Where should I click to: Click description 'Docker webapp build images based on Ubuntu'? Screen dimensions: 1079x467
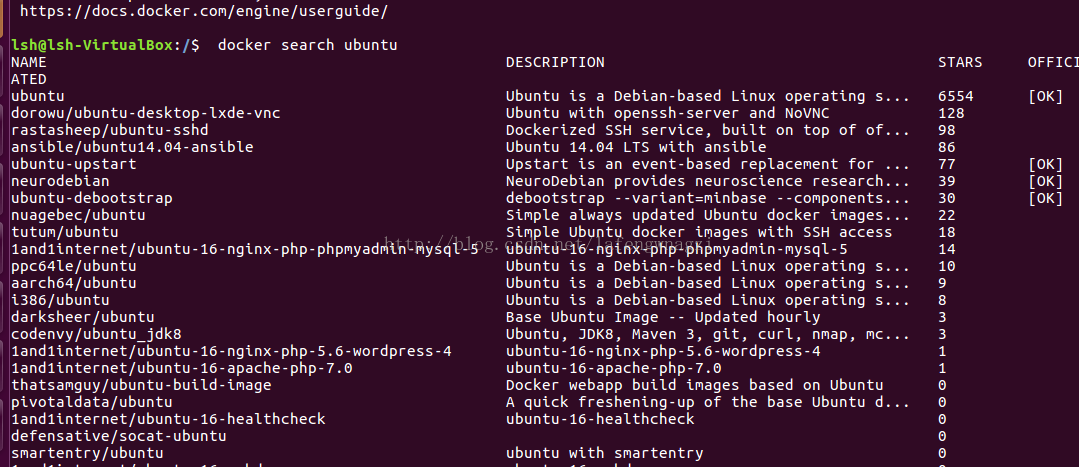694,385
